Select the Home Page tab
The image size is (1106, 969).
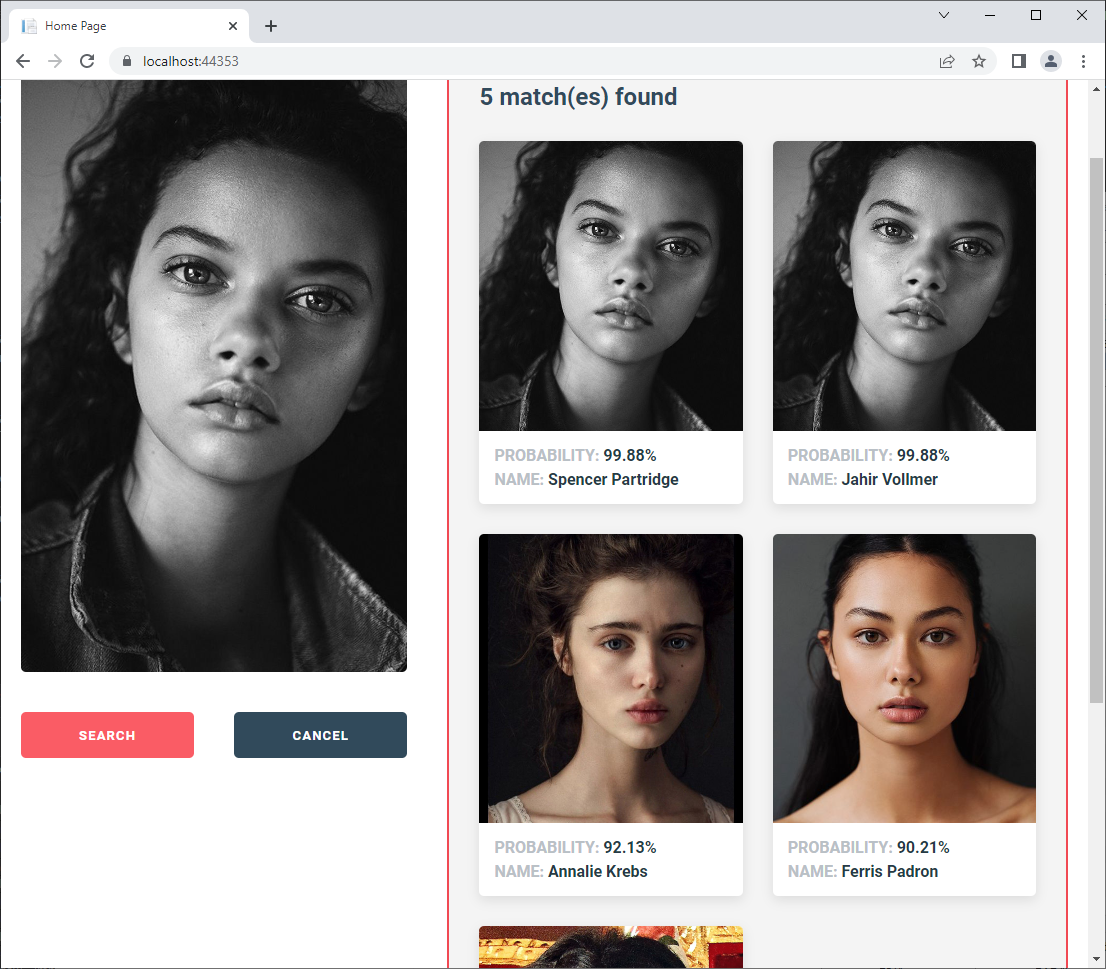click(x=129, y=26)
